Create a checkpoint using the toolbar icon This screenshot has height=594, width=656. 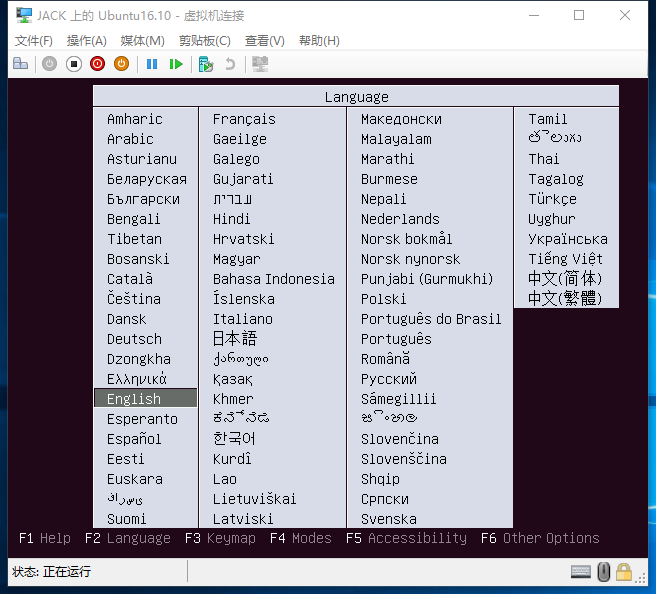[206, 64]
